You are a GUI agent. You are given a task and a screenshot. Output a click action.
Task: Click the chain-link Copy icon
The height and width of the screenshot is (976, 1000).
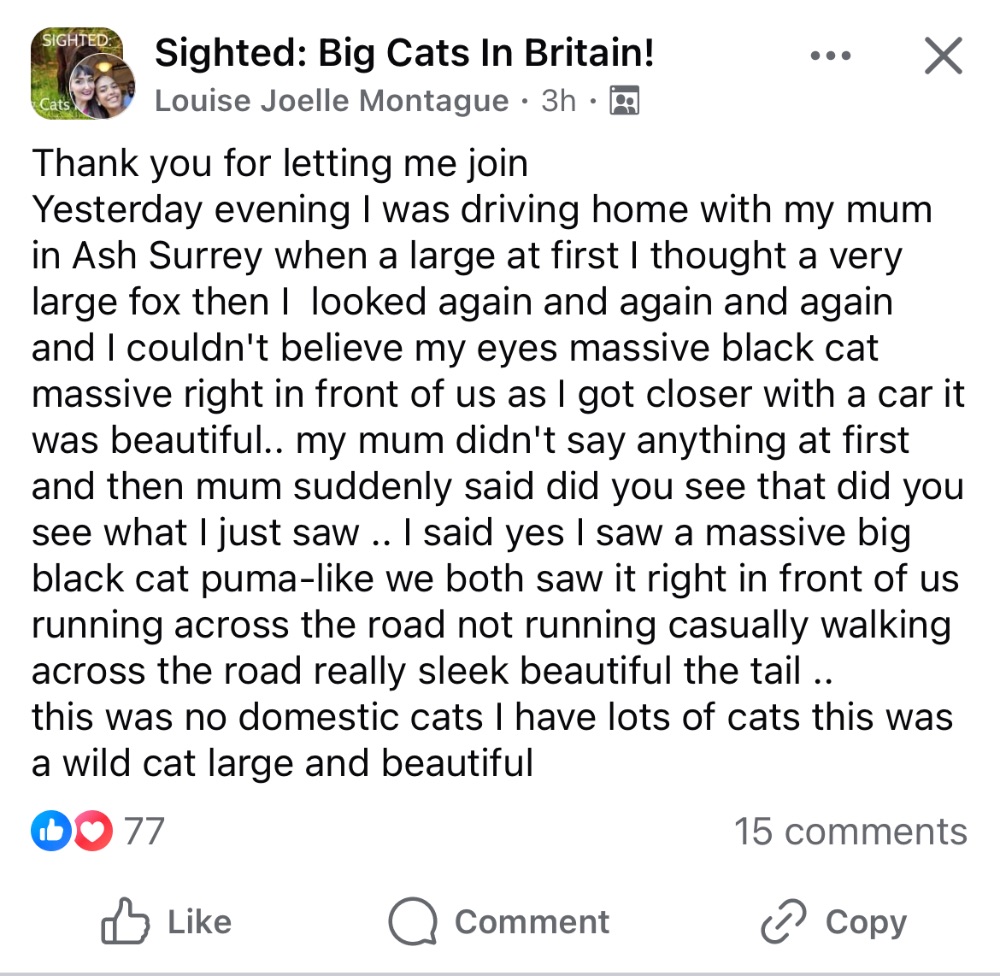[x=783, y=923]
